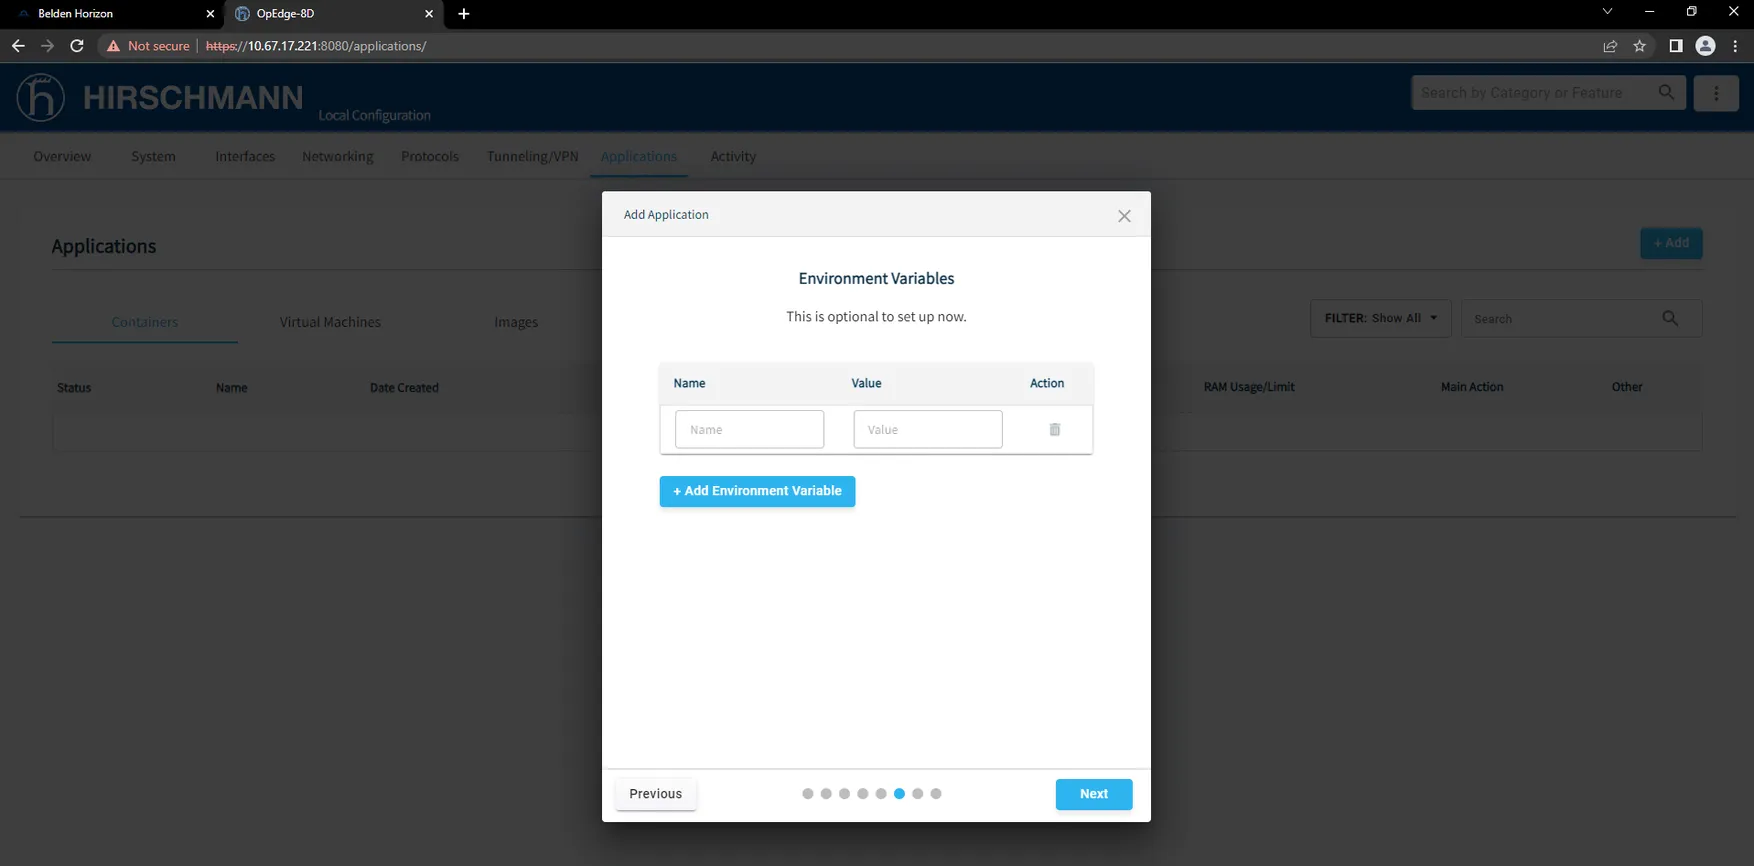The width and height of the screenshot is (1754, 866).
Task: Focus the environment variable Name field
Action: [749, 429]
